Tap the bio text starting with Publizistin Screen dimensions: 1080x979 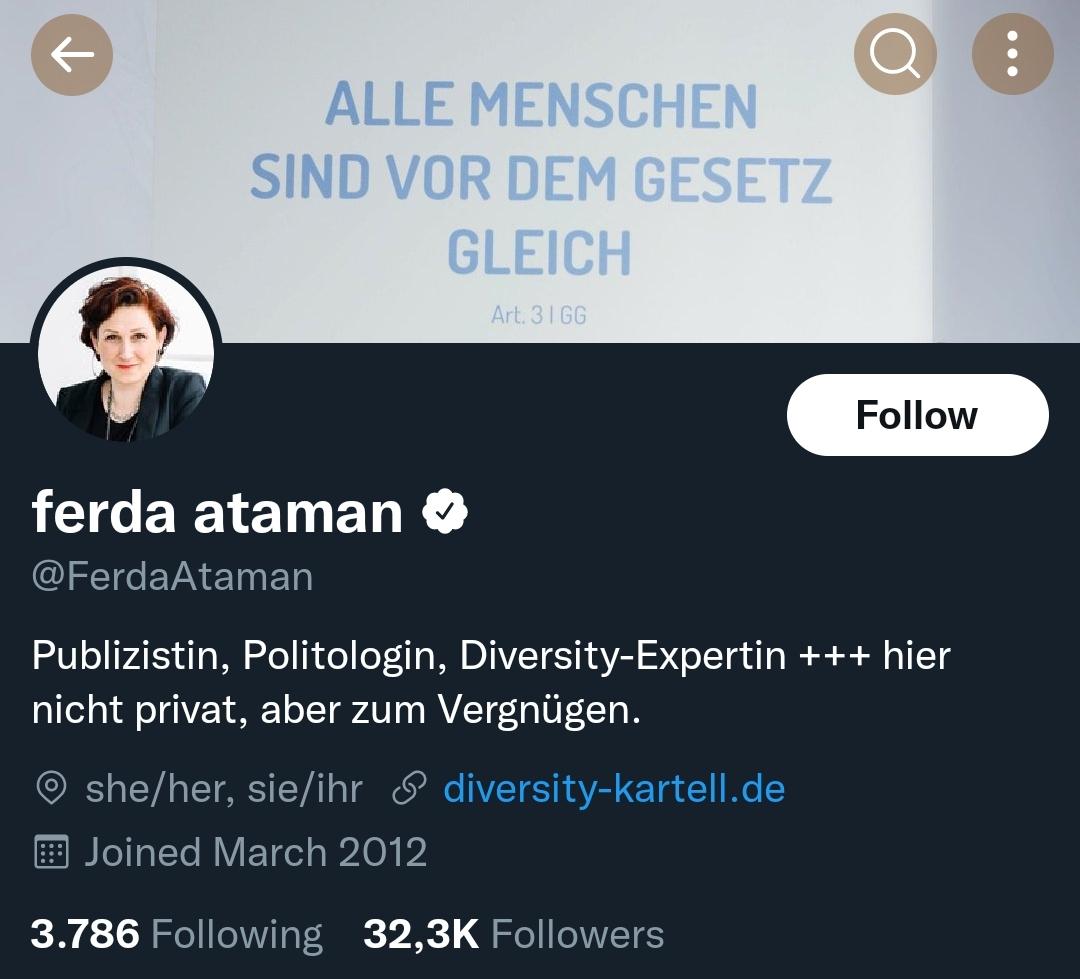point(491,682)
